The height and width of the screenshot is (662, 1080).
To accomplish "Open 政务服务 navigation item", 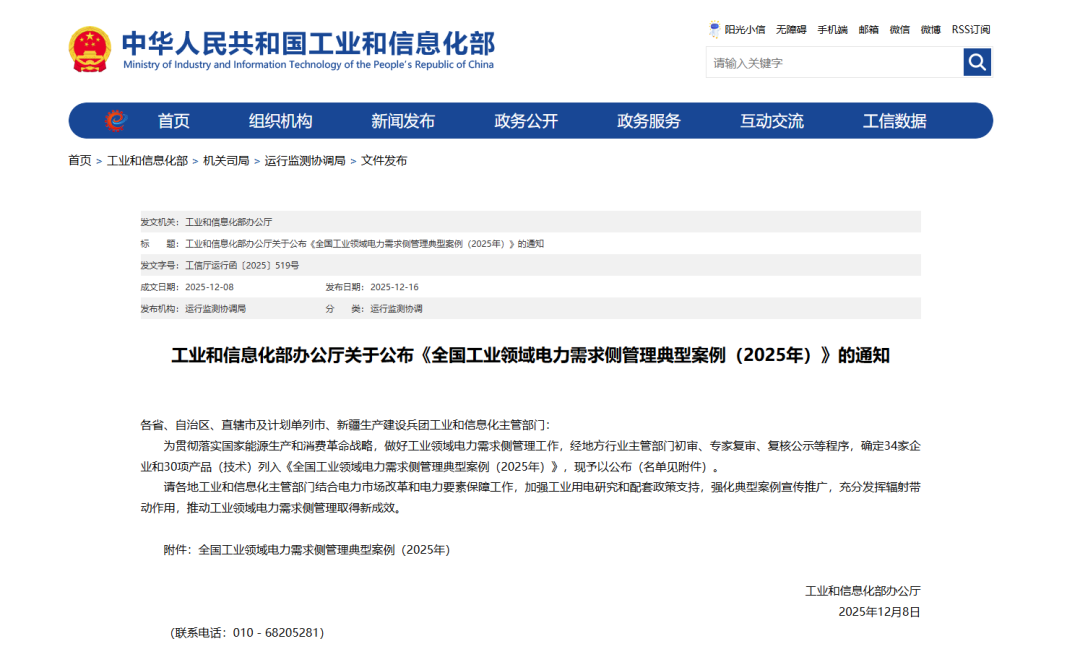I will tap(649, 121).
